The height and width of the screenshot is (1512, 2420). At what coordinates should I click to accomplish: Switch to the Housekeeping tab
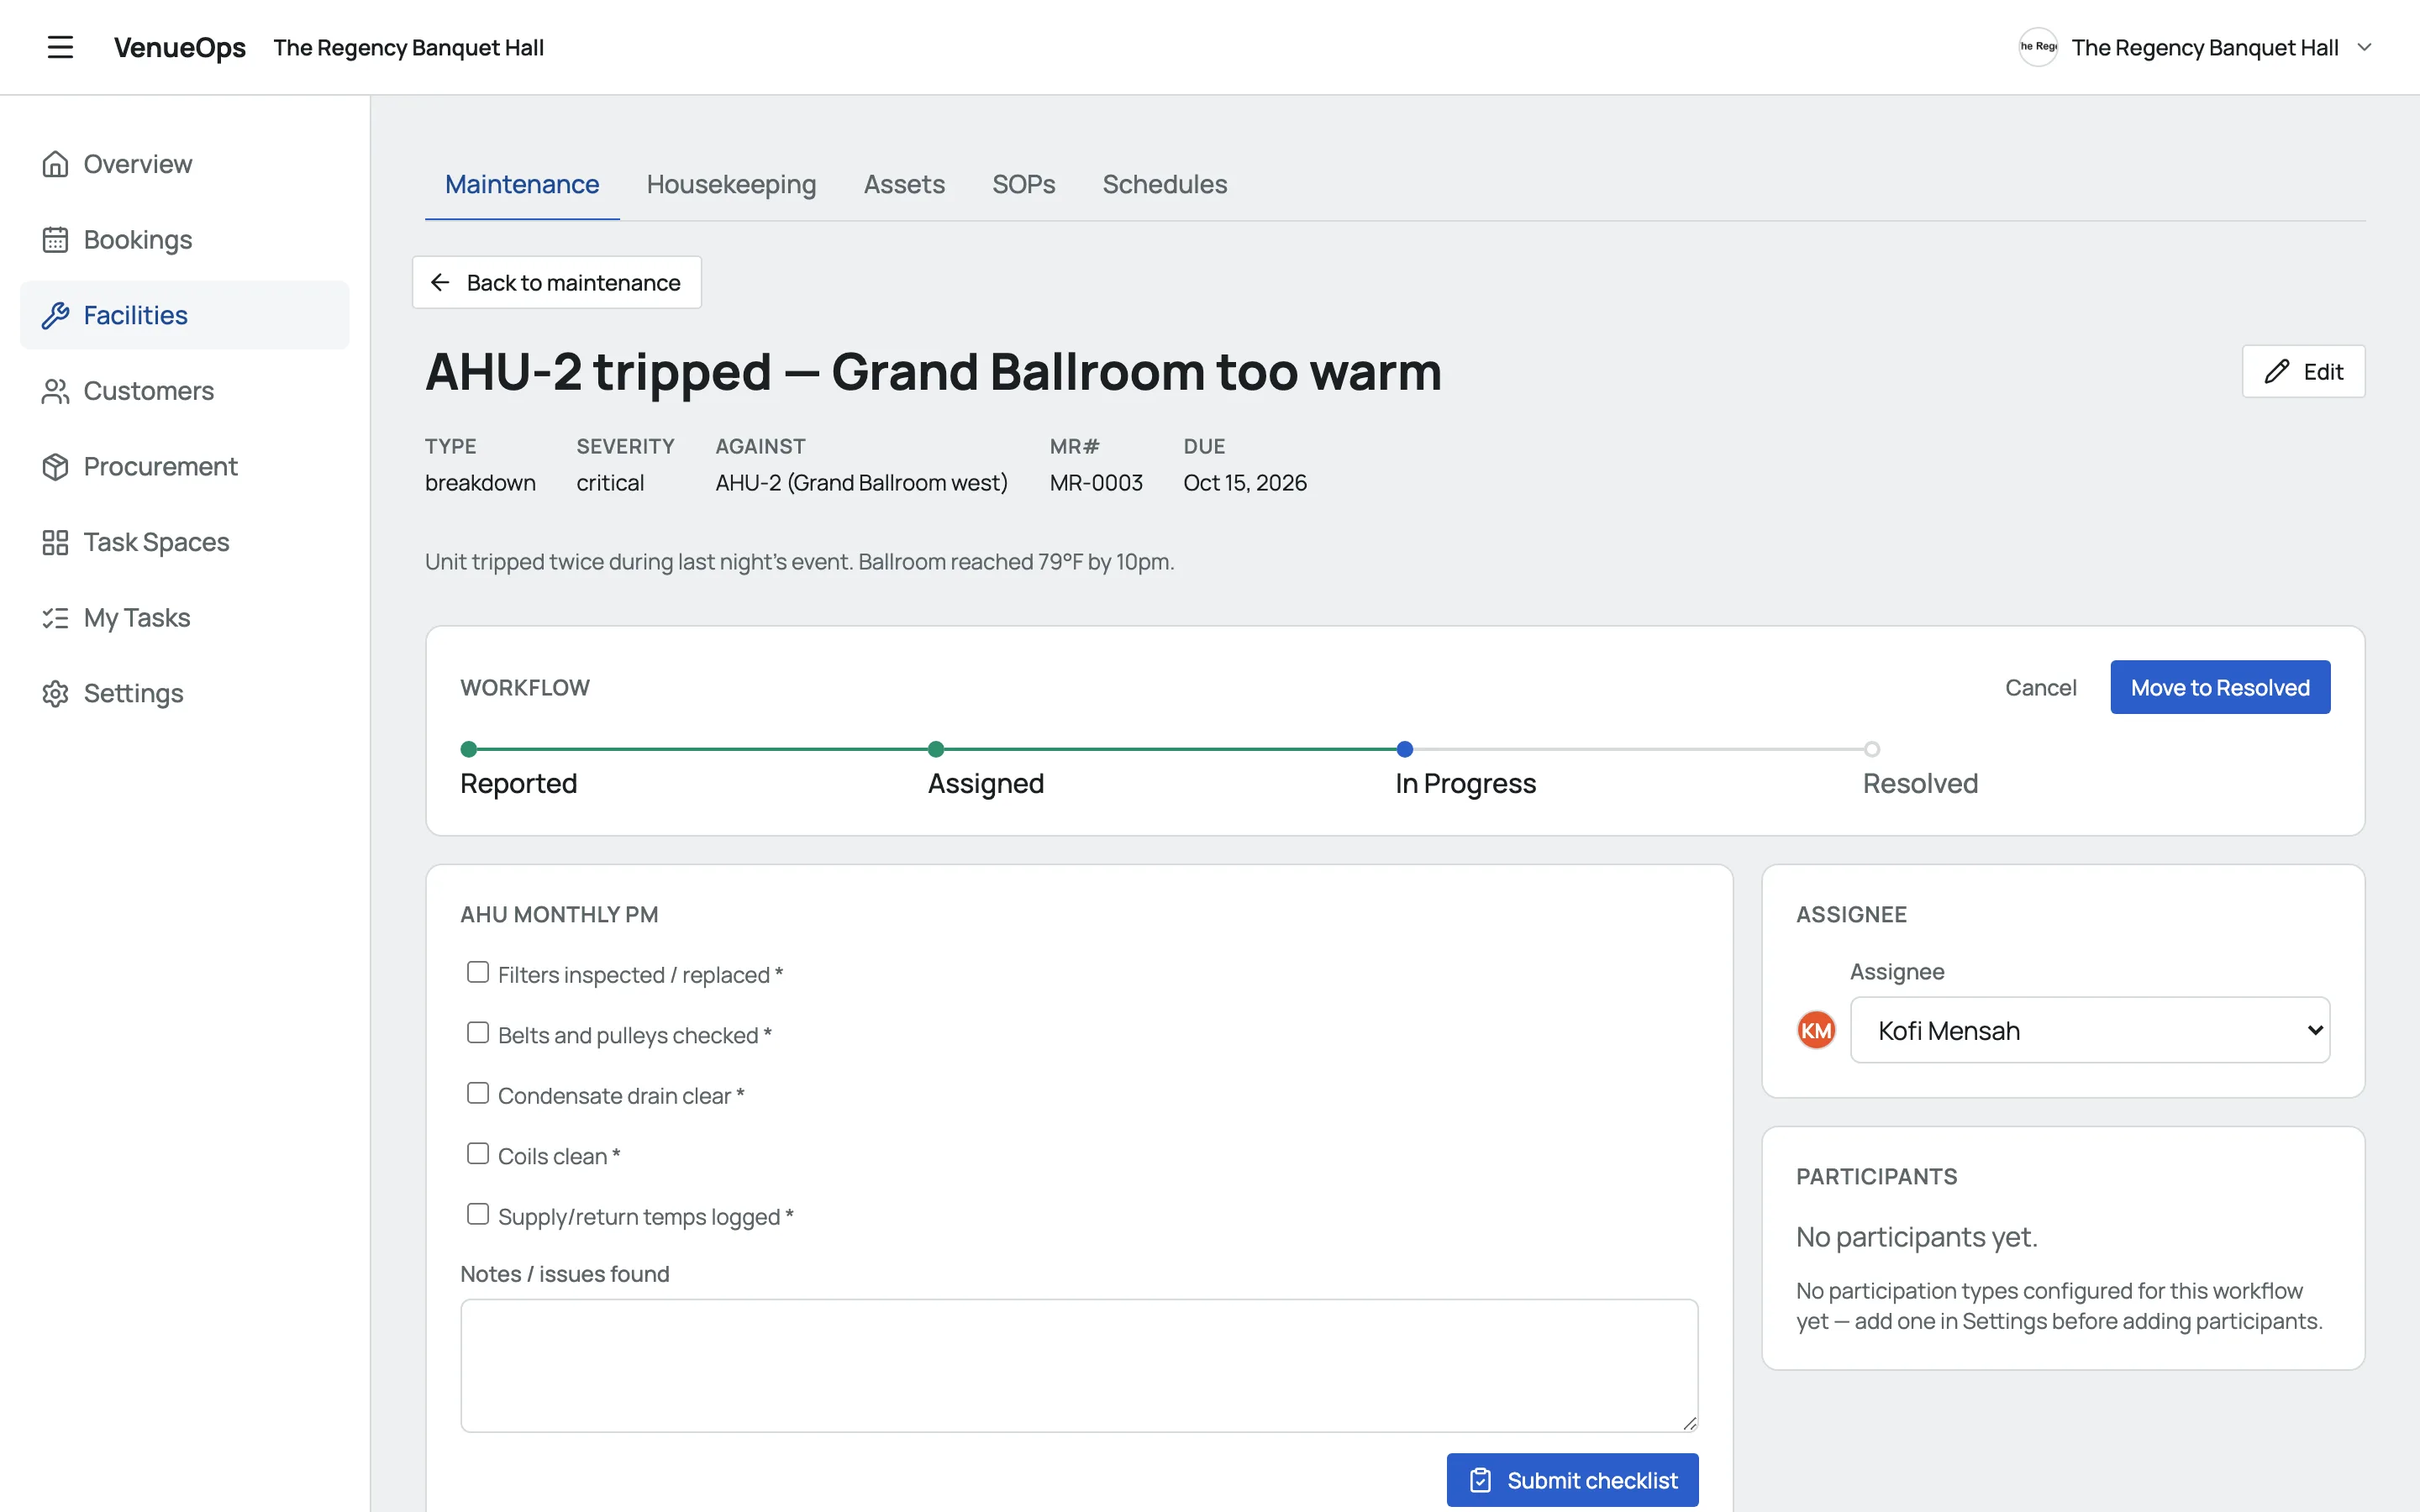click(x=731, y=184)
